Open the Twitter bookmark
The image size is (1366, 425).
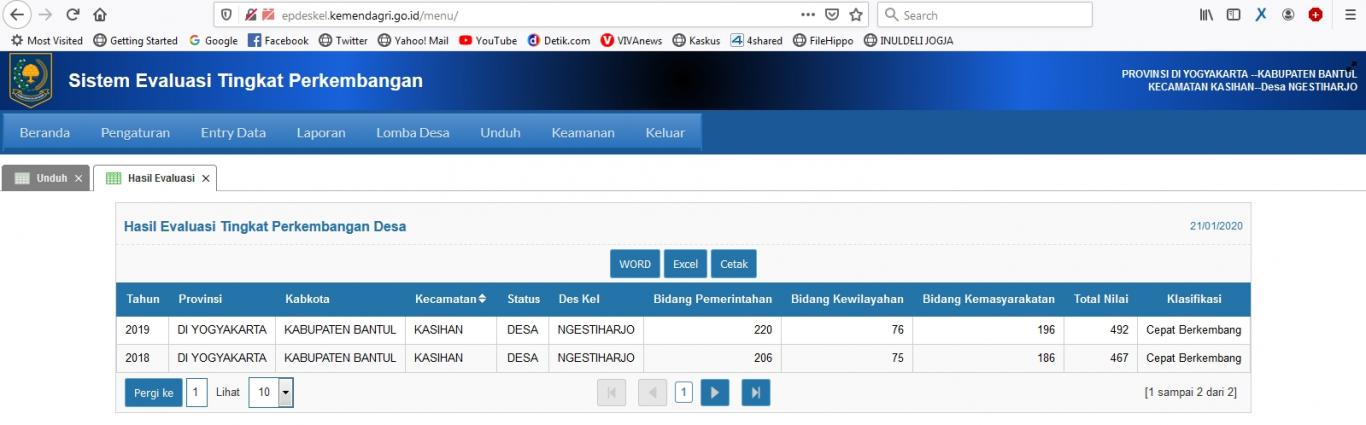[x=343, y=41]
